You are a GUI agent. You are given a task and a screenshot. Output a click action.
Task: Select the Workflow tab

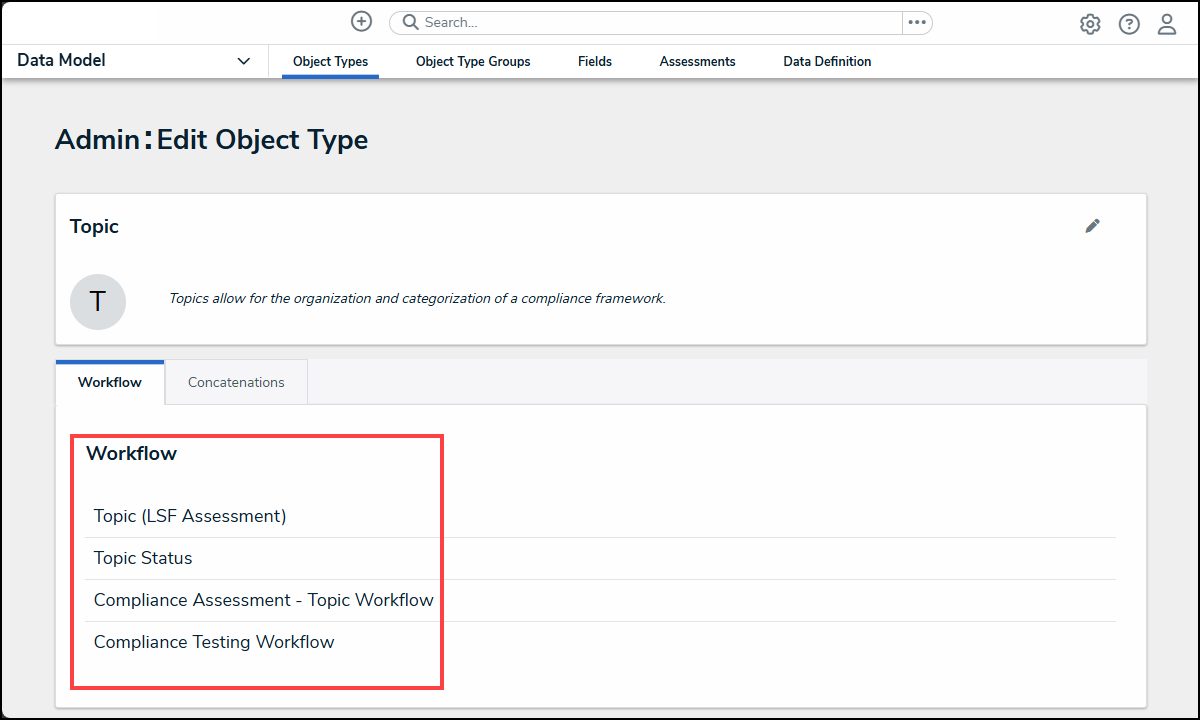110,383
